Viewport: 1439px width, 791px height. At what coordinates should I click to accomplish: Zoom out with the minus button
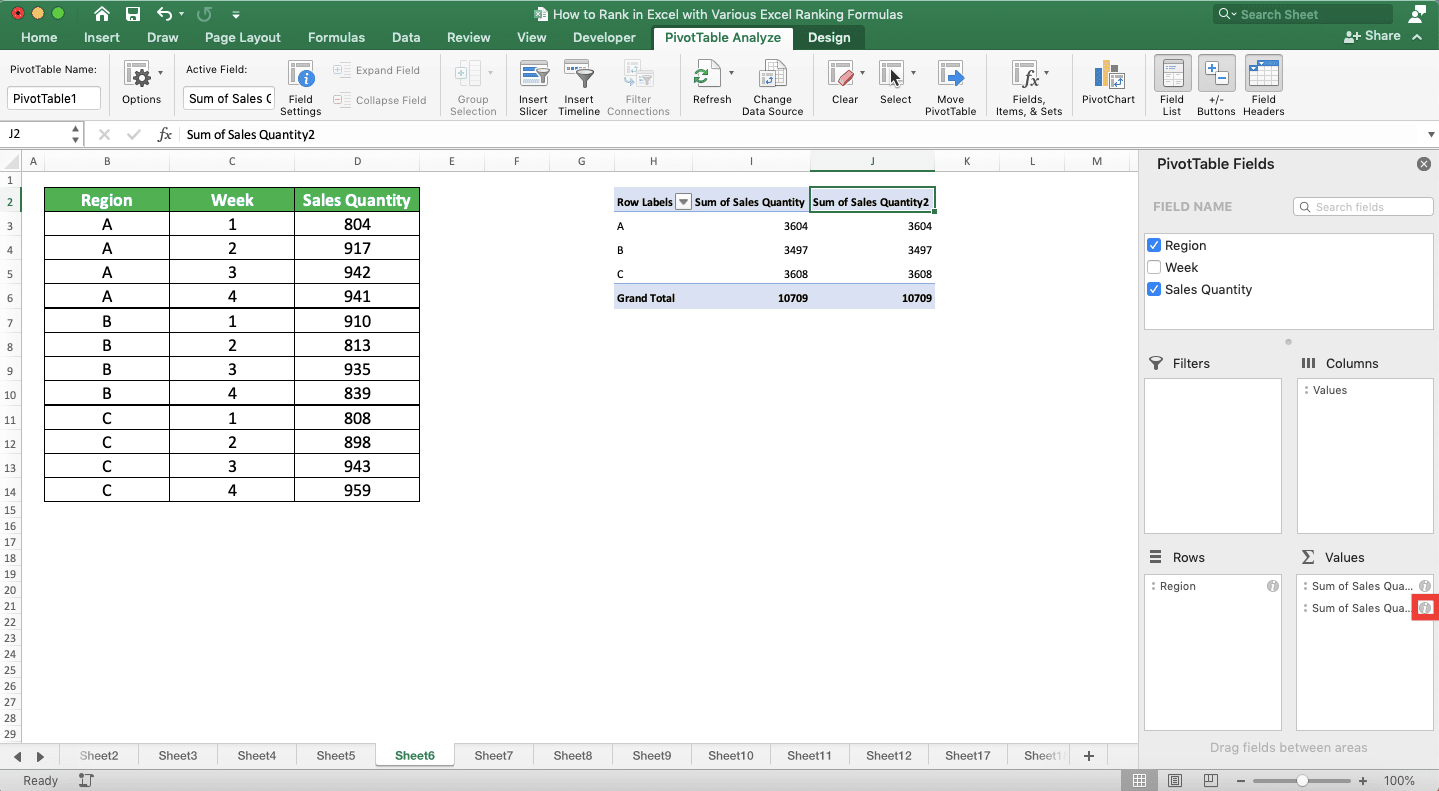(1241, 780)
